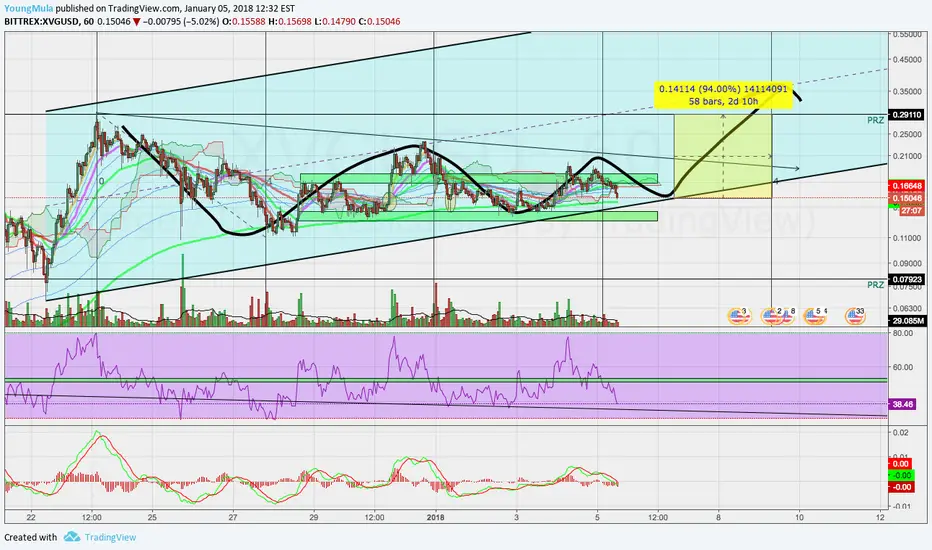
Task: Click the red 0.16648 price label
Action: pos(906,186)
